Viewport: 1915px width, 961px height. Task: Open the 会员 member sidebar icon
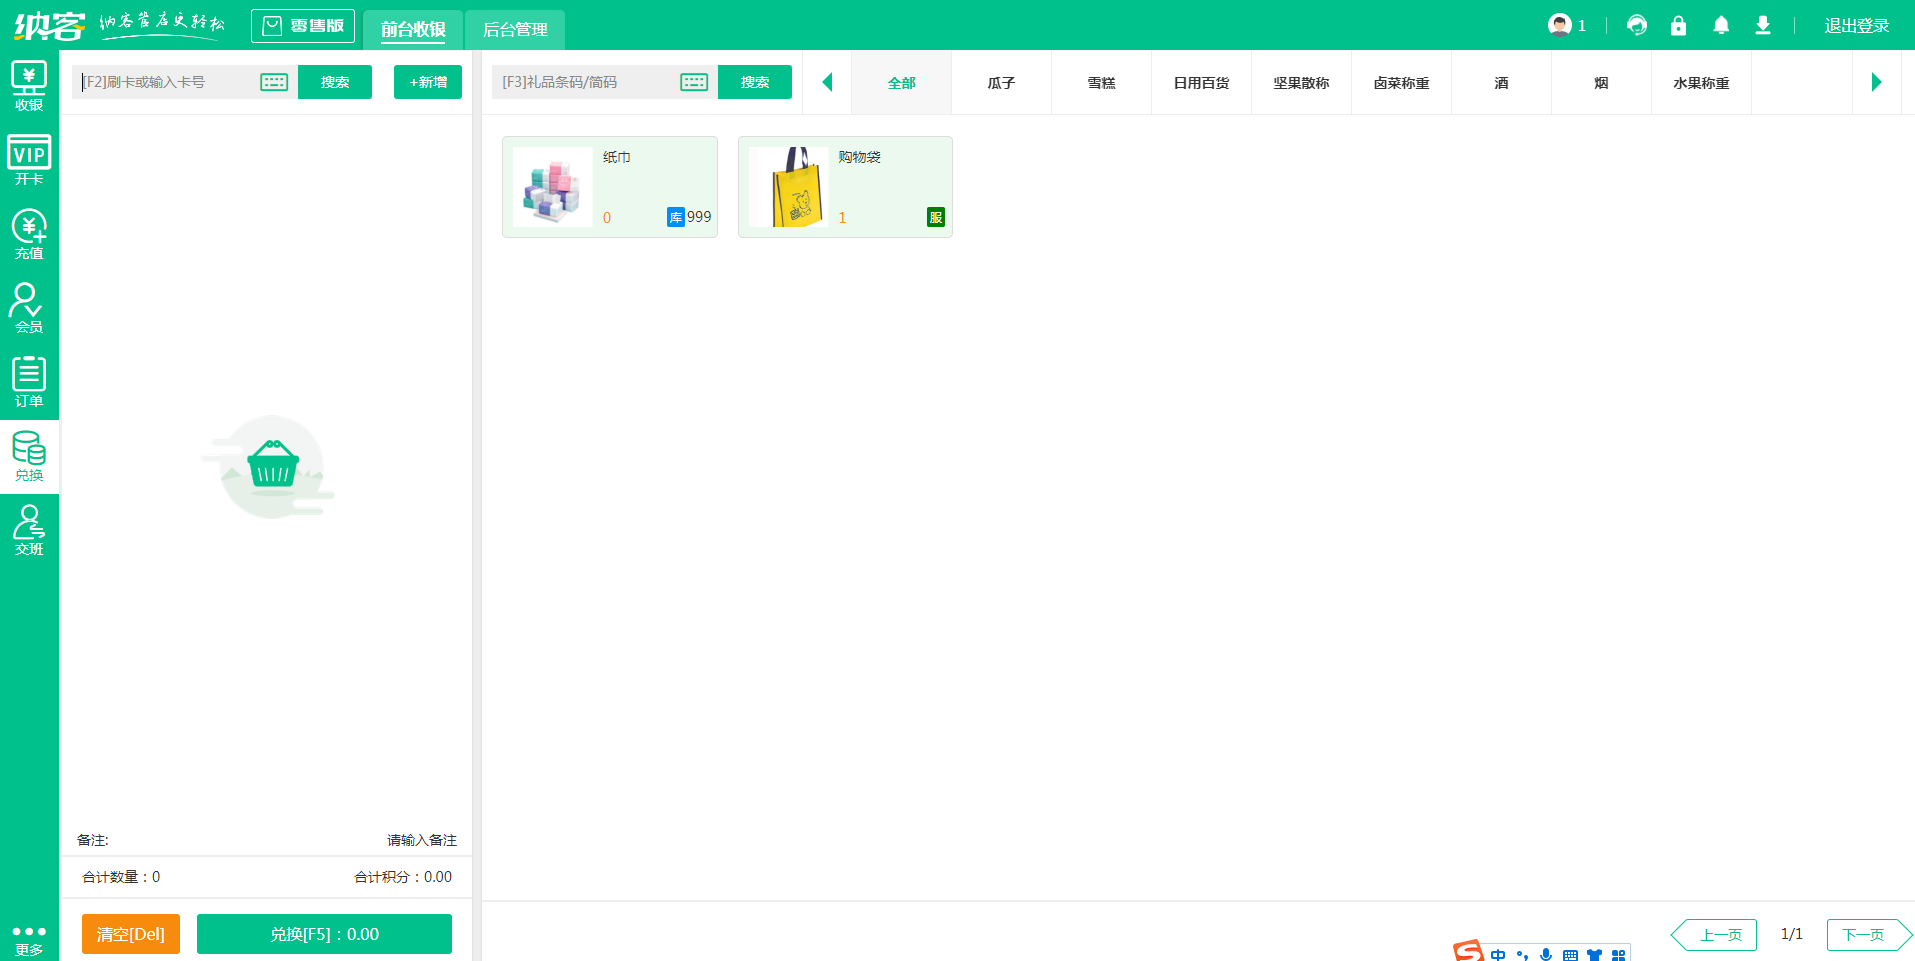pyautogui.click(x=29, y=308)
